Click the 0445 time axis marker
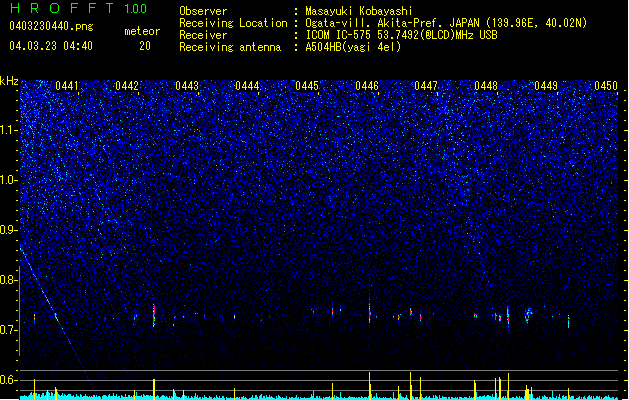 tap(307, 86)
